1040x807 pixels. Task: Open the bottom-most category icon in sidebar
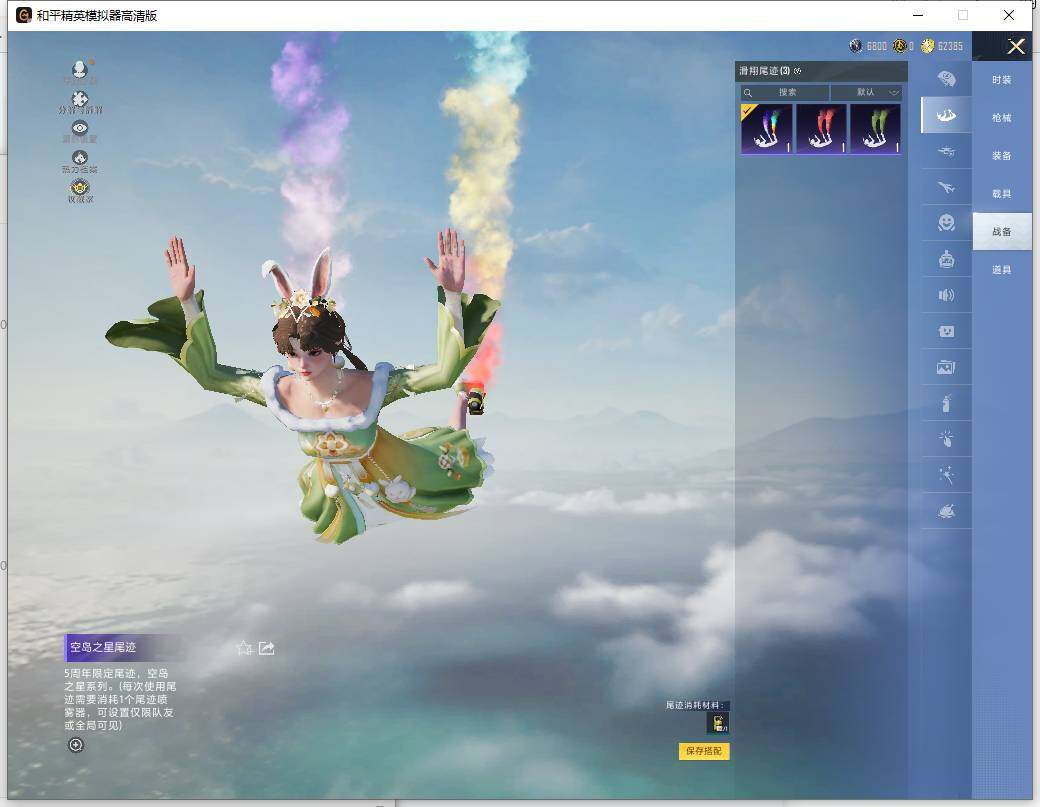pos(946,511)
